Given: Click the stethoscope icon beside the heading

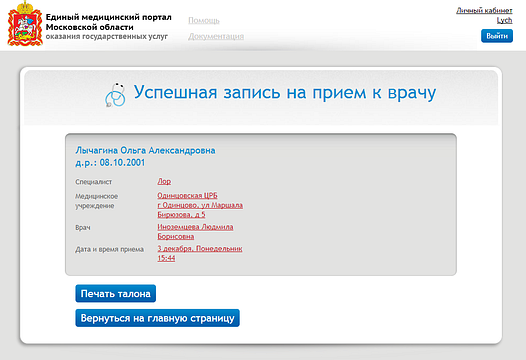Looking at the screenshot, I should point(115,95).
